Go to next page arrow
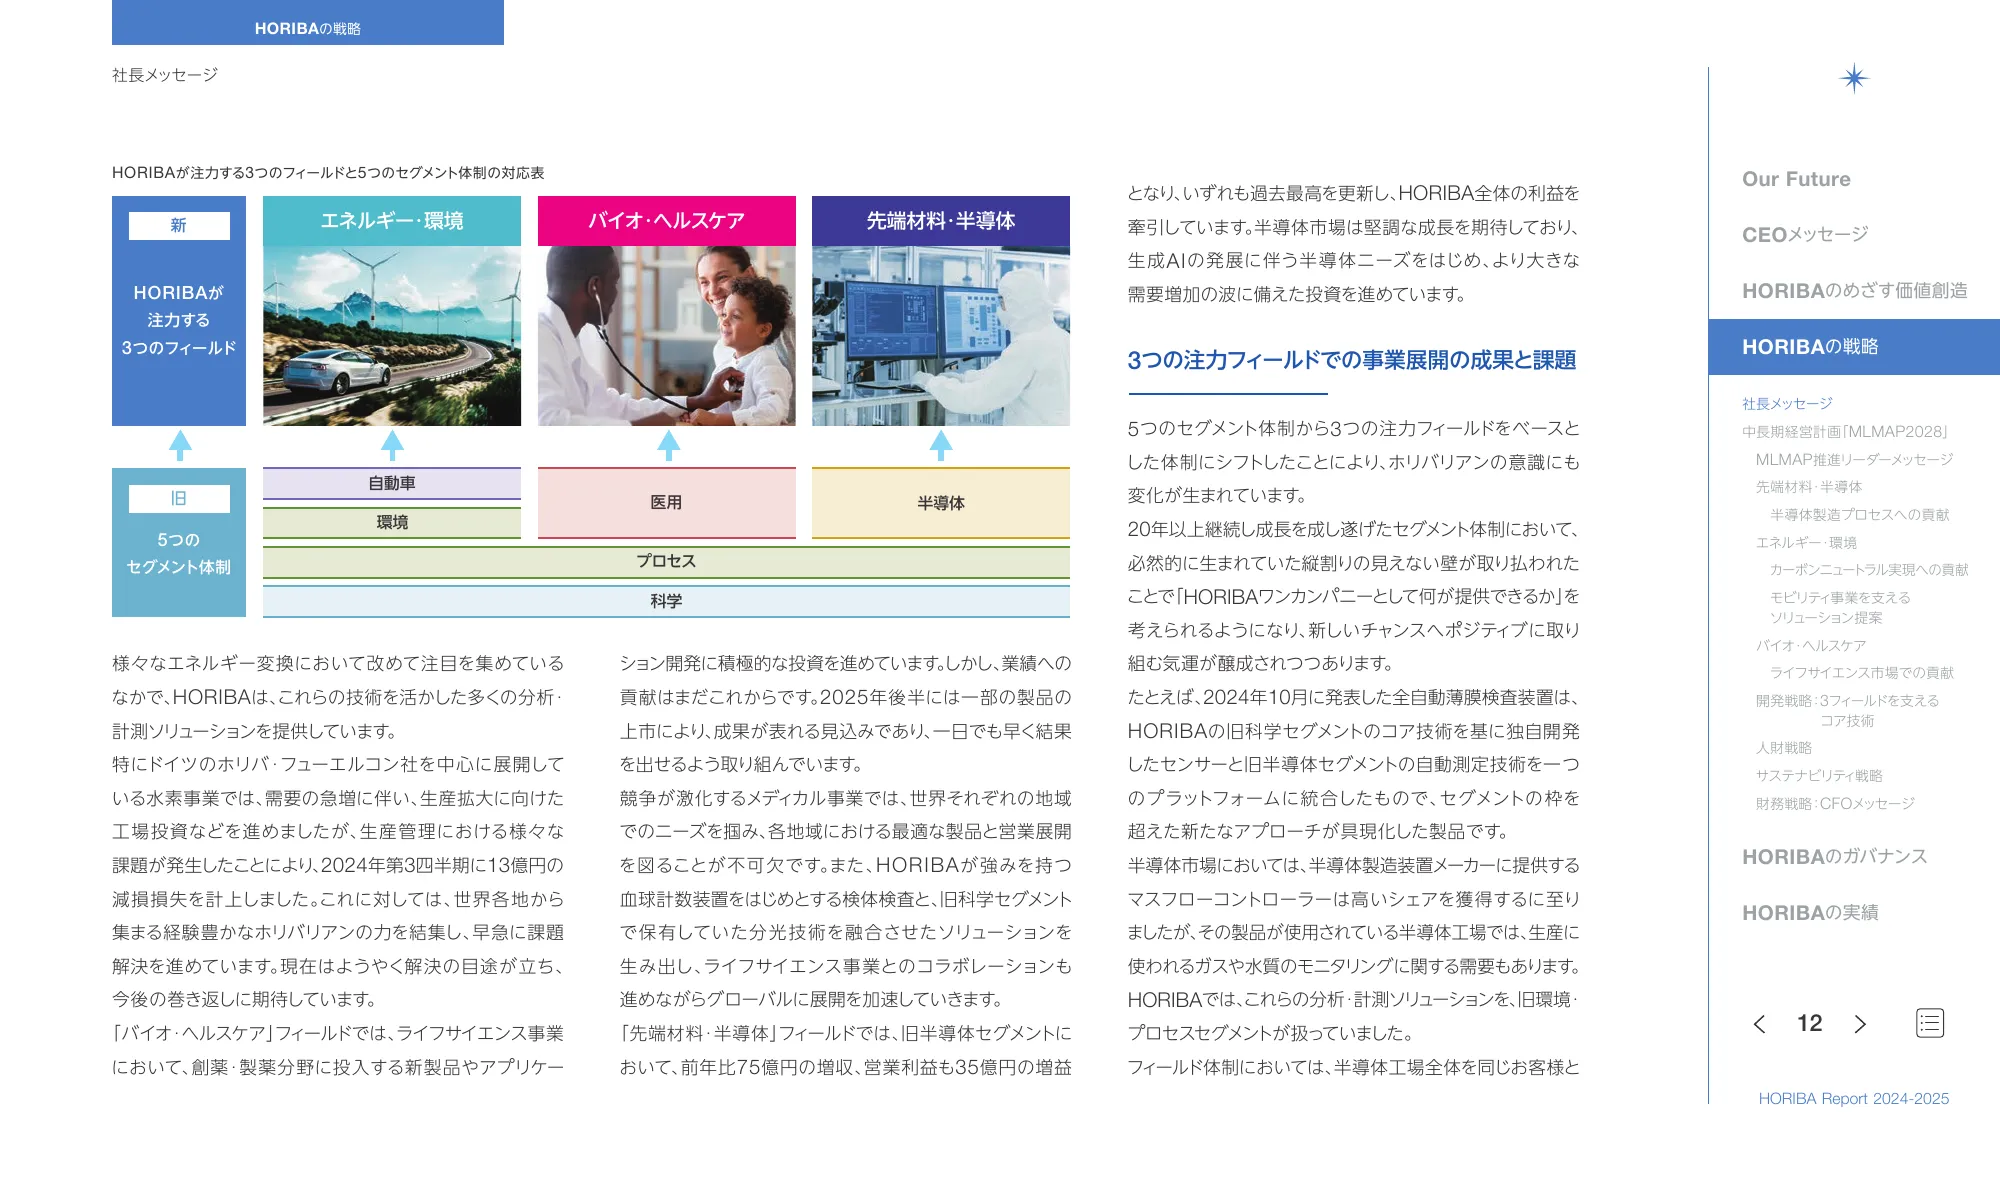 [x=1860, y=1024]
